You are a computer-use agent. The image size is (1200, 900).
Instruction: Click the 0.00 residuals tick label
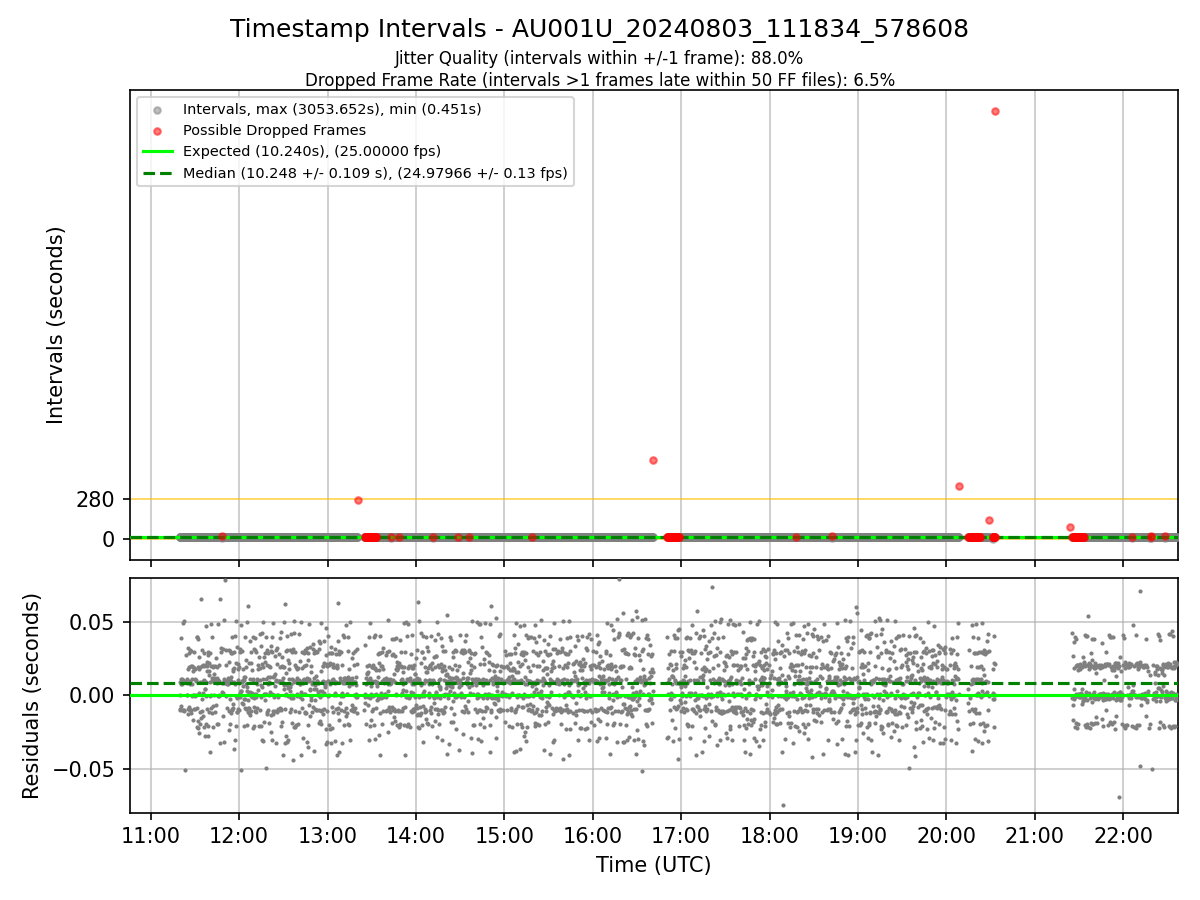[93, 695]
